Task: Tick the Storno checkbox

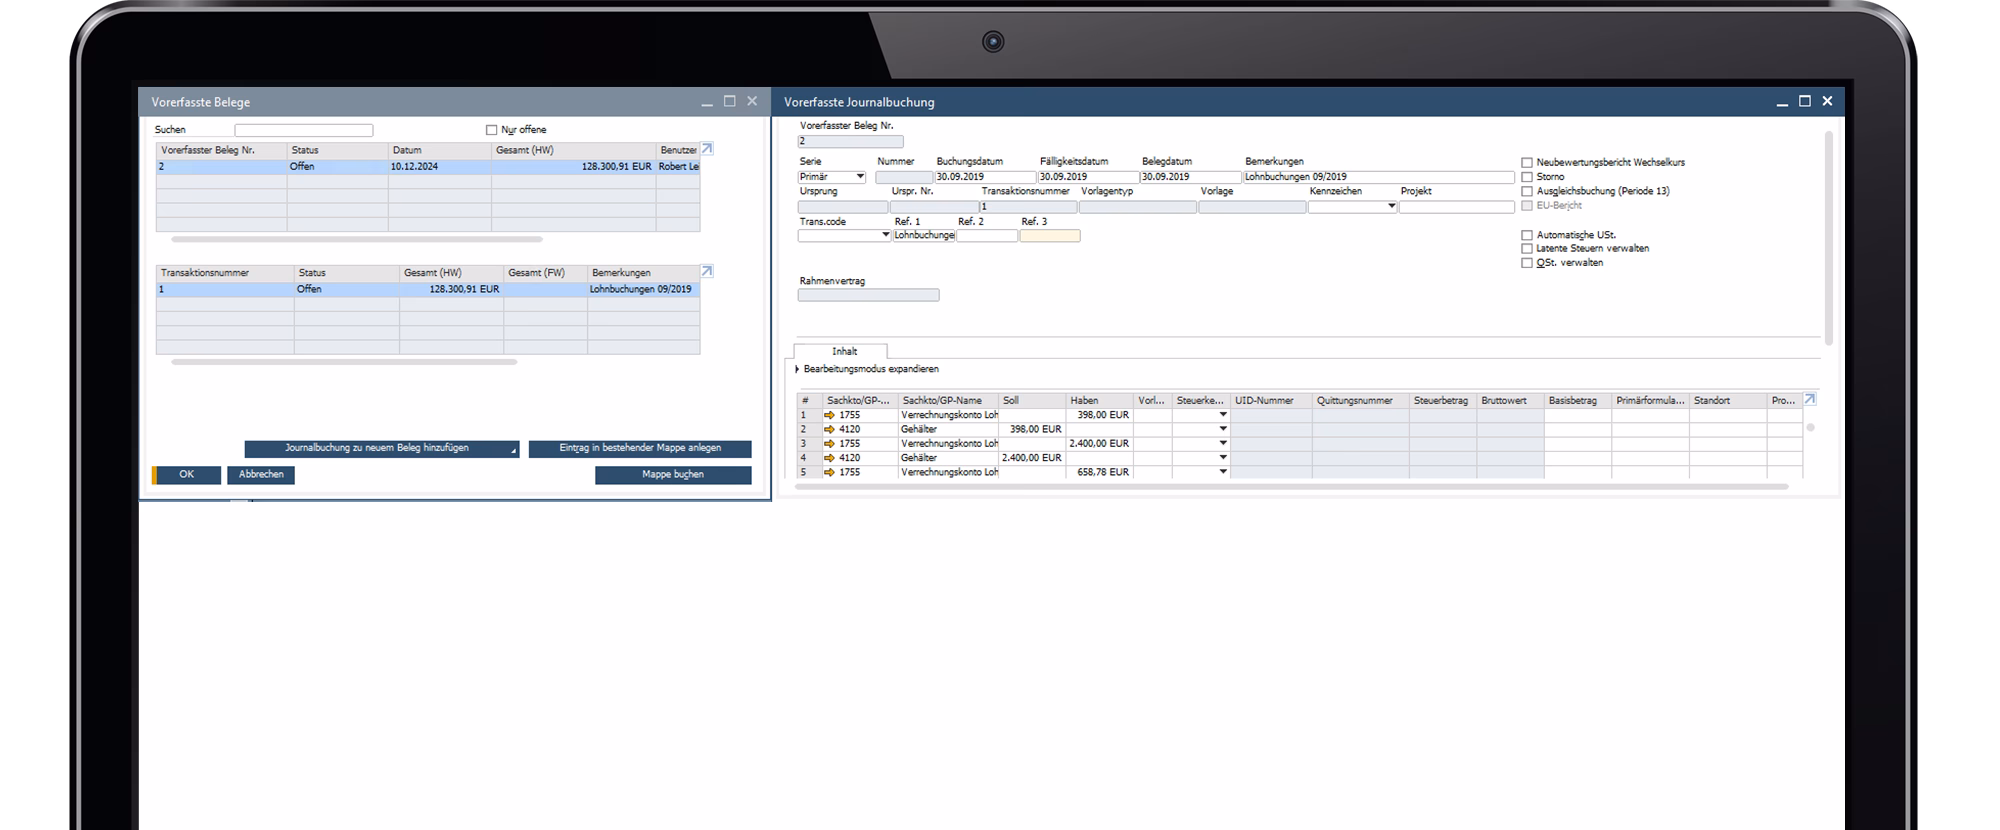Action: click(1527, 177)
